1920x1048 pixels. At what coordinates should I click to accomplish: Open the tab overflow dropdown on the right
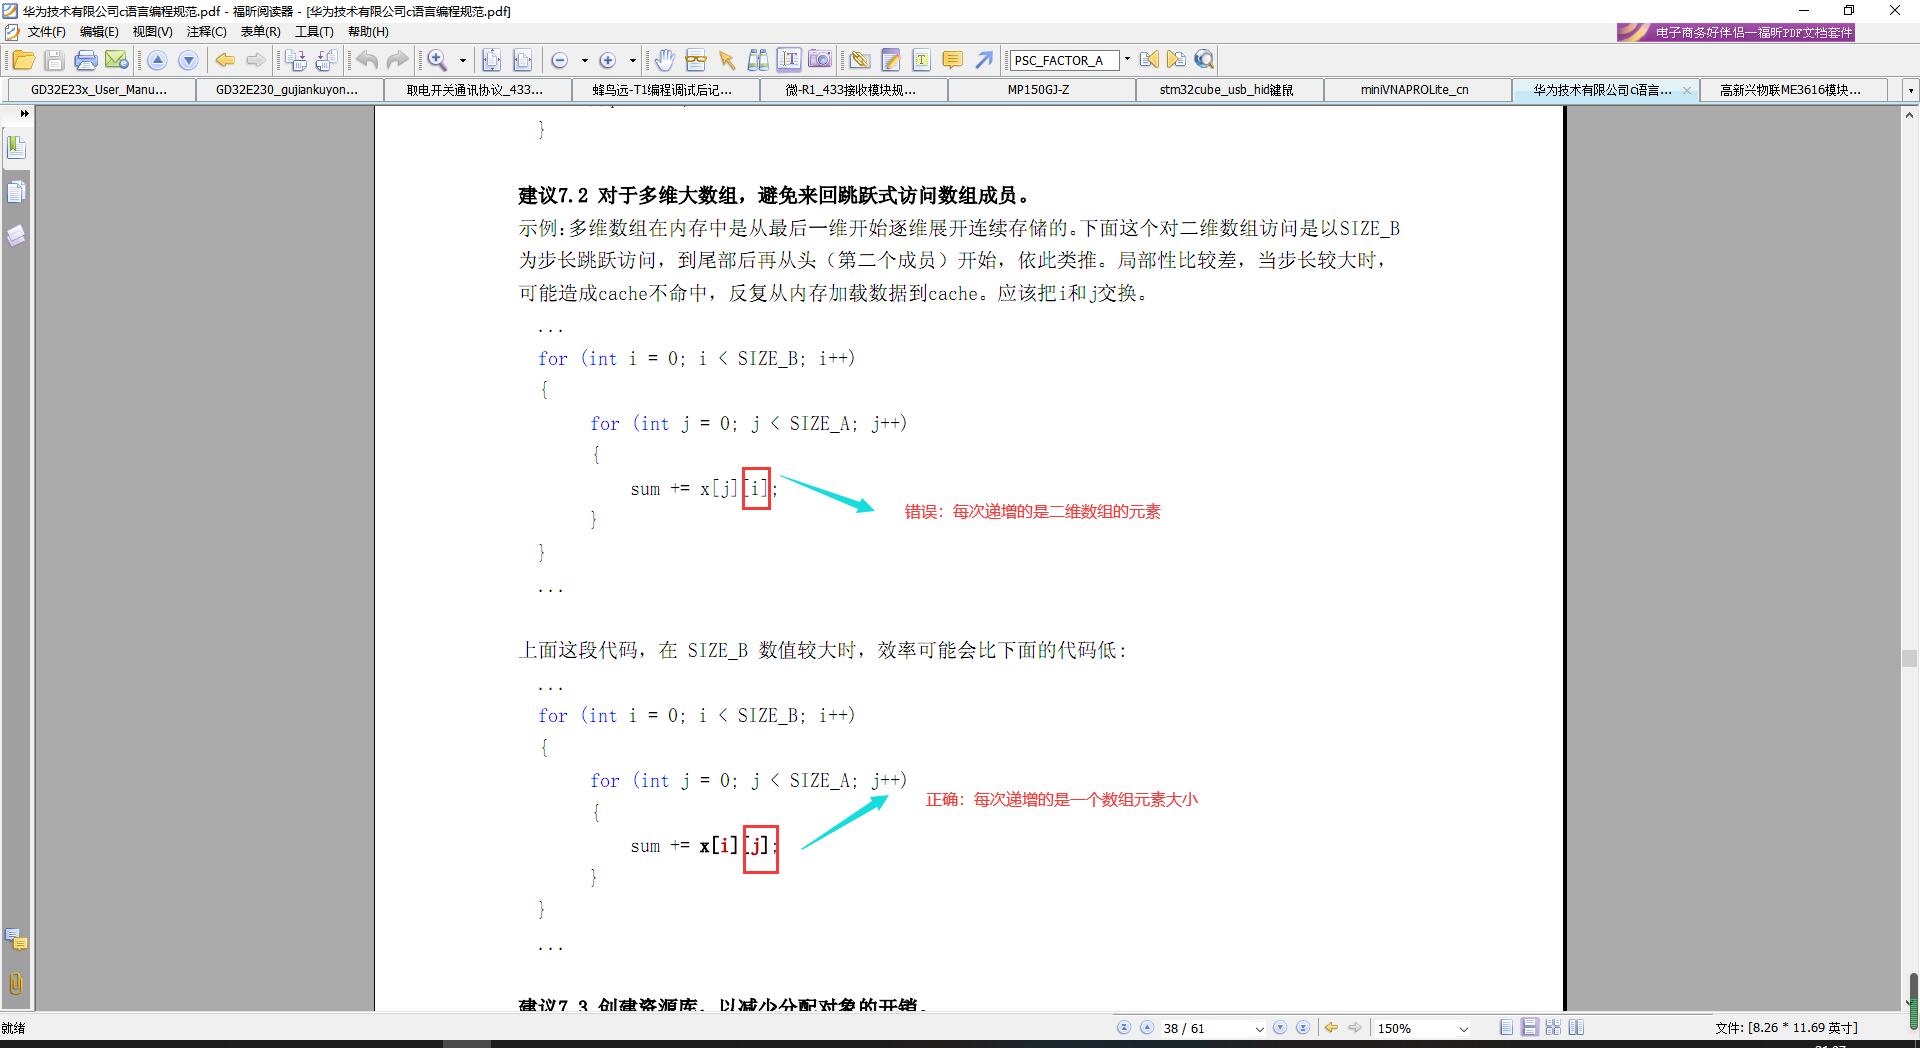point(1911,90)
